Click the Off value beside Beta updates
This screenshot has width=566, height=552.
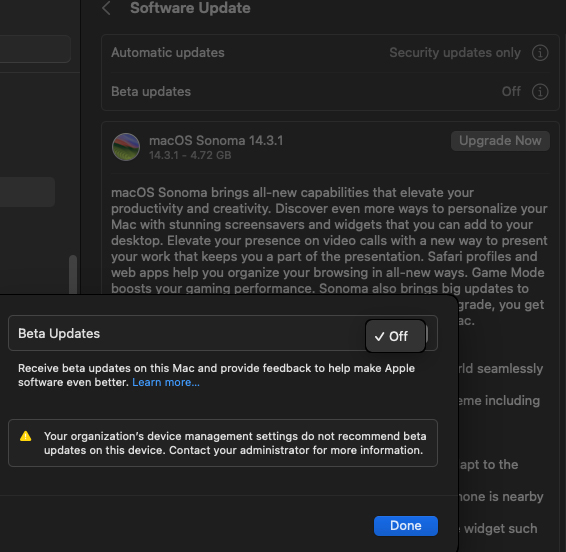(511, 92)
